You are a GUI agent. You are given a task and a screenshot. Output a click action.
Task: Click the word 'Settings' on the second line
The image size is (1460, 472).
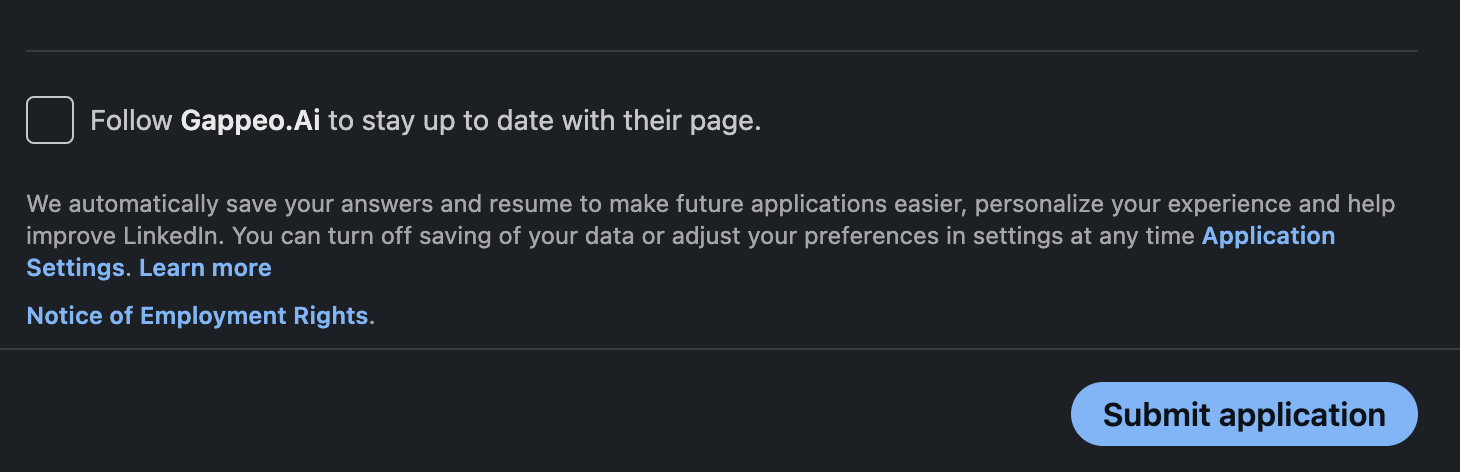(x=75, y=268)
